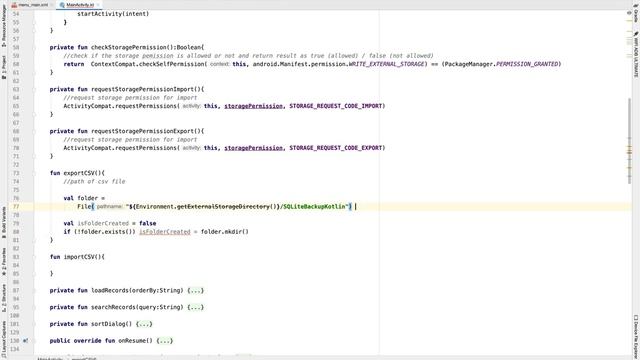Screen dimensions: 640x360
Task: Expand the folded searchRecords function body
Action: [x=195, y=307]
